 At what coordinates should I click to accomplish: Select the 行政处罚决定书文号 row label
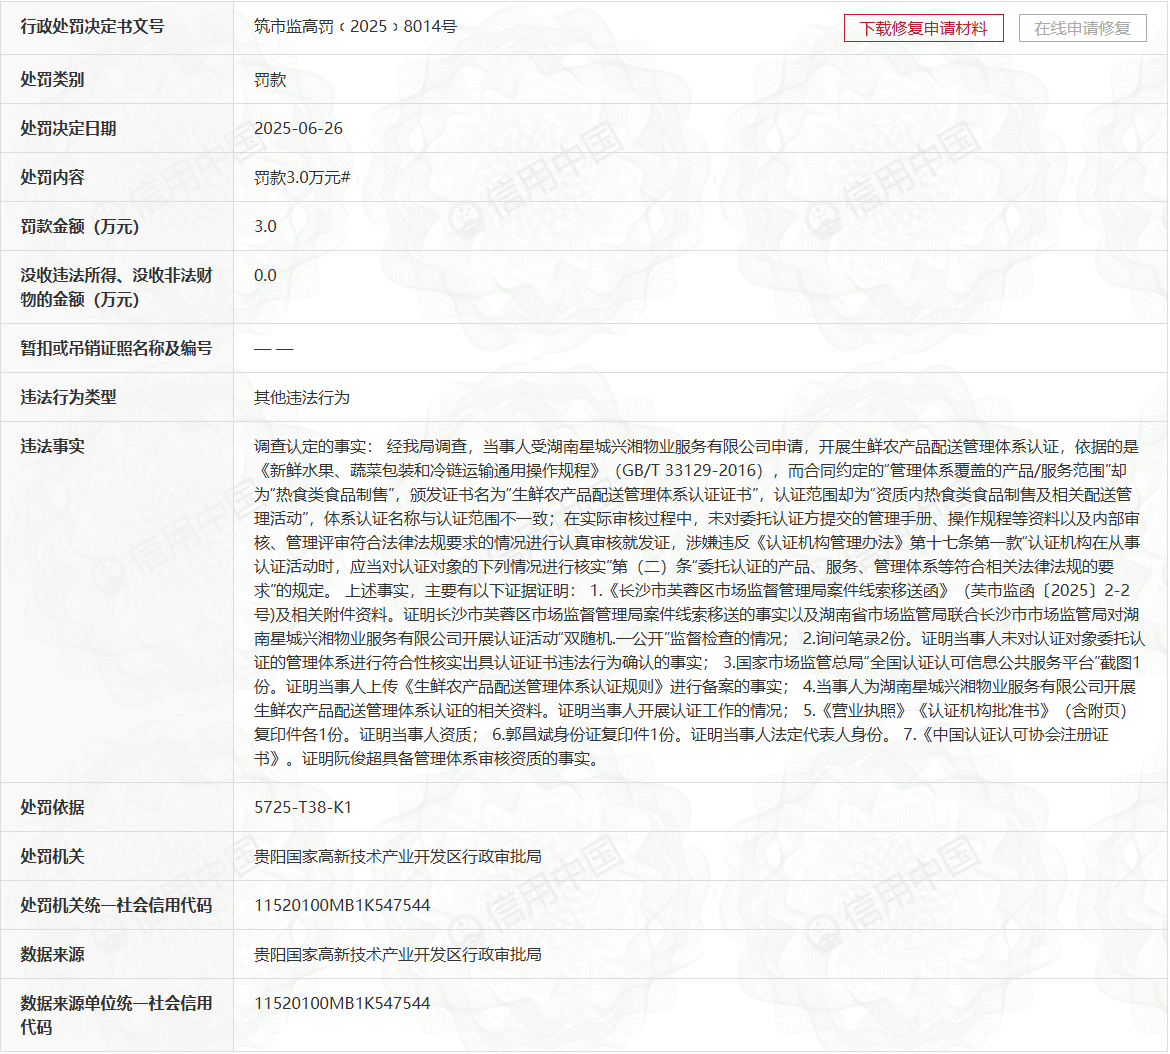pyautogui.click(x=92, y=27)
